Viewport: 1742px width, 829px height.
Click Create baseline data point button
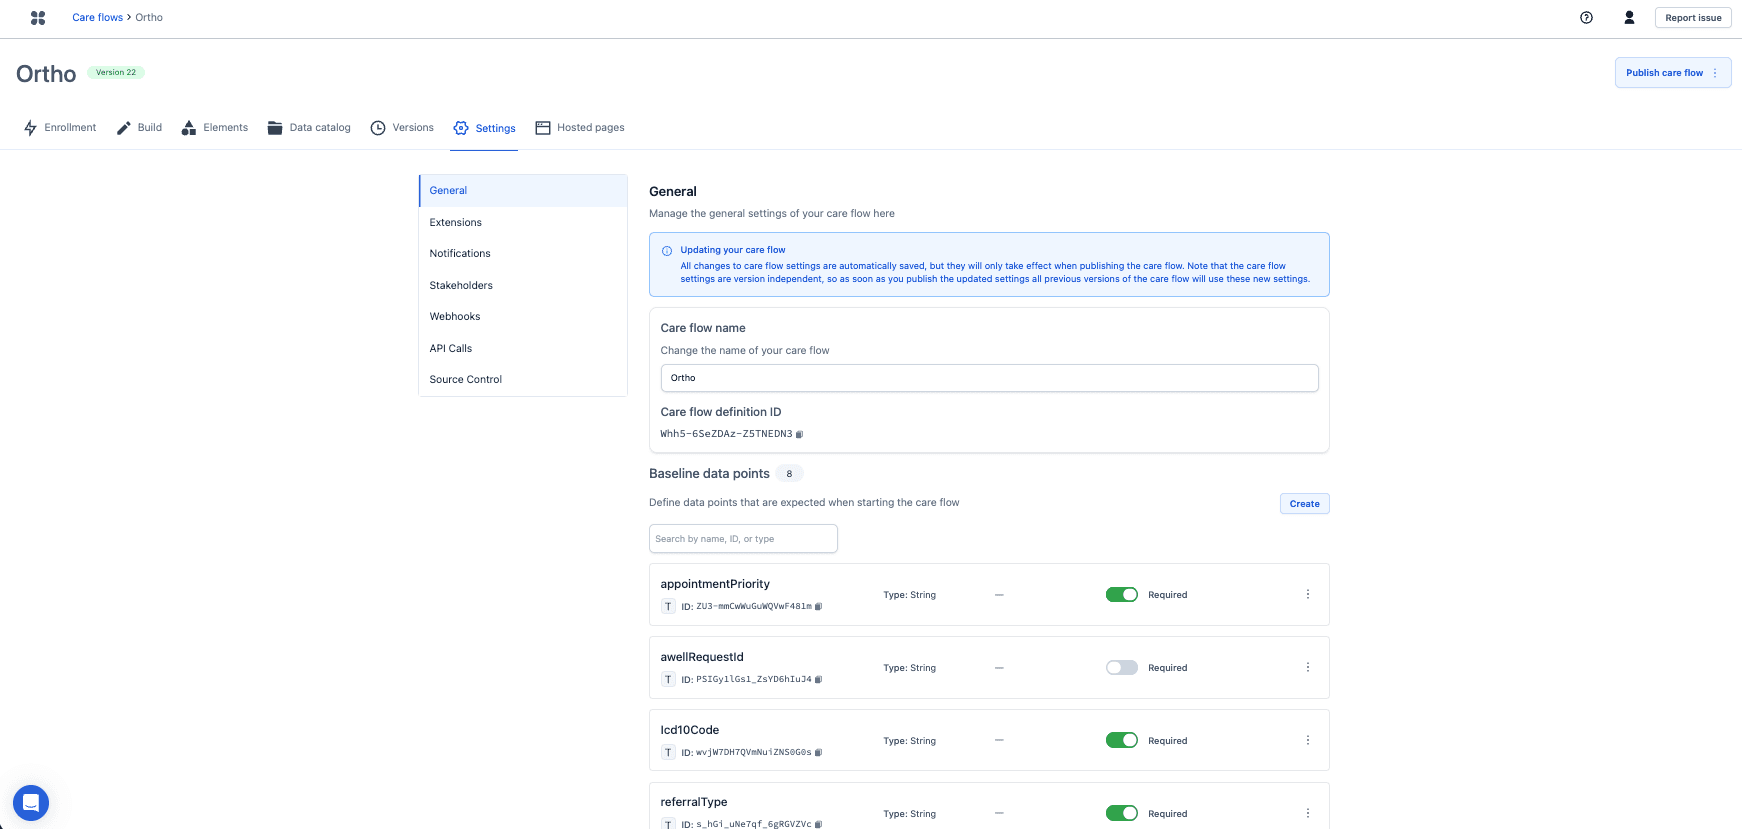[1304, 504]
